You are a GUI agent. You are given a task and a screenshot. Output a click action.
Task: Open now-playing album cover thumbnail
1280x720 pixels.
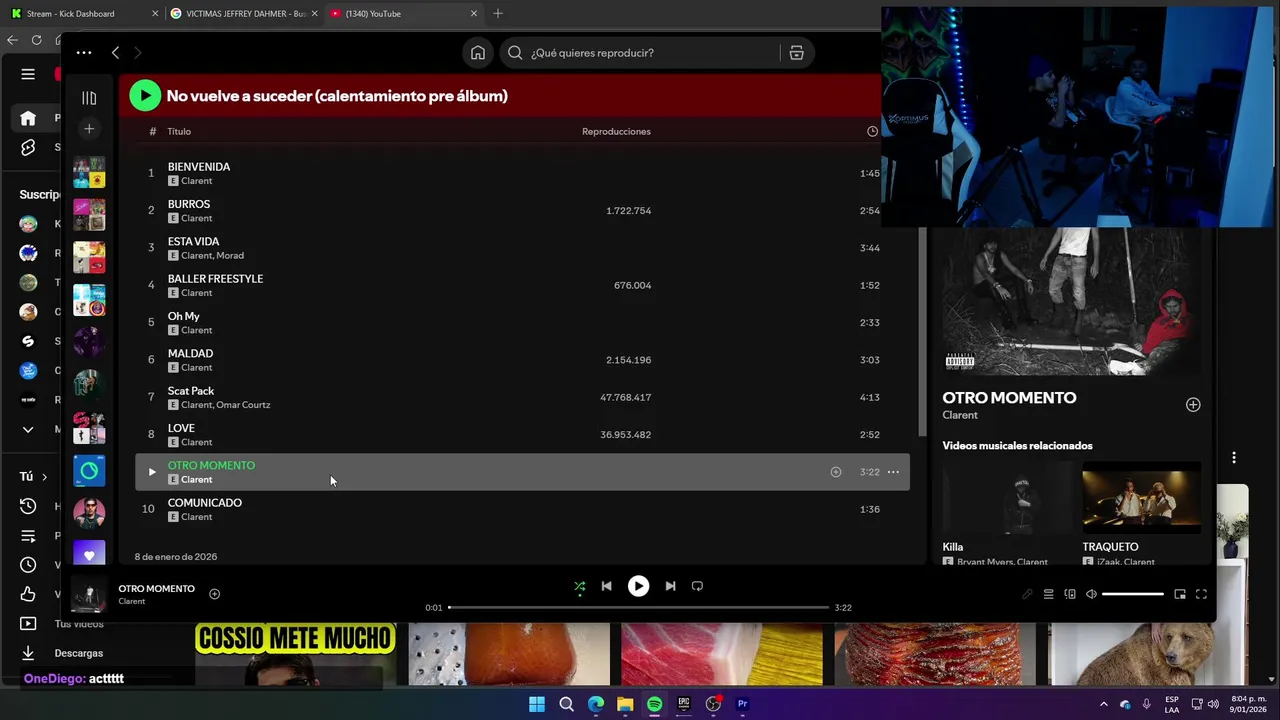pos(89,594)
